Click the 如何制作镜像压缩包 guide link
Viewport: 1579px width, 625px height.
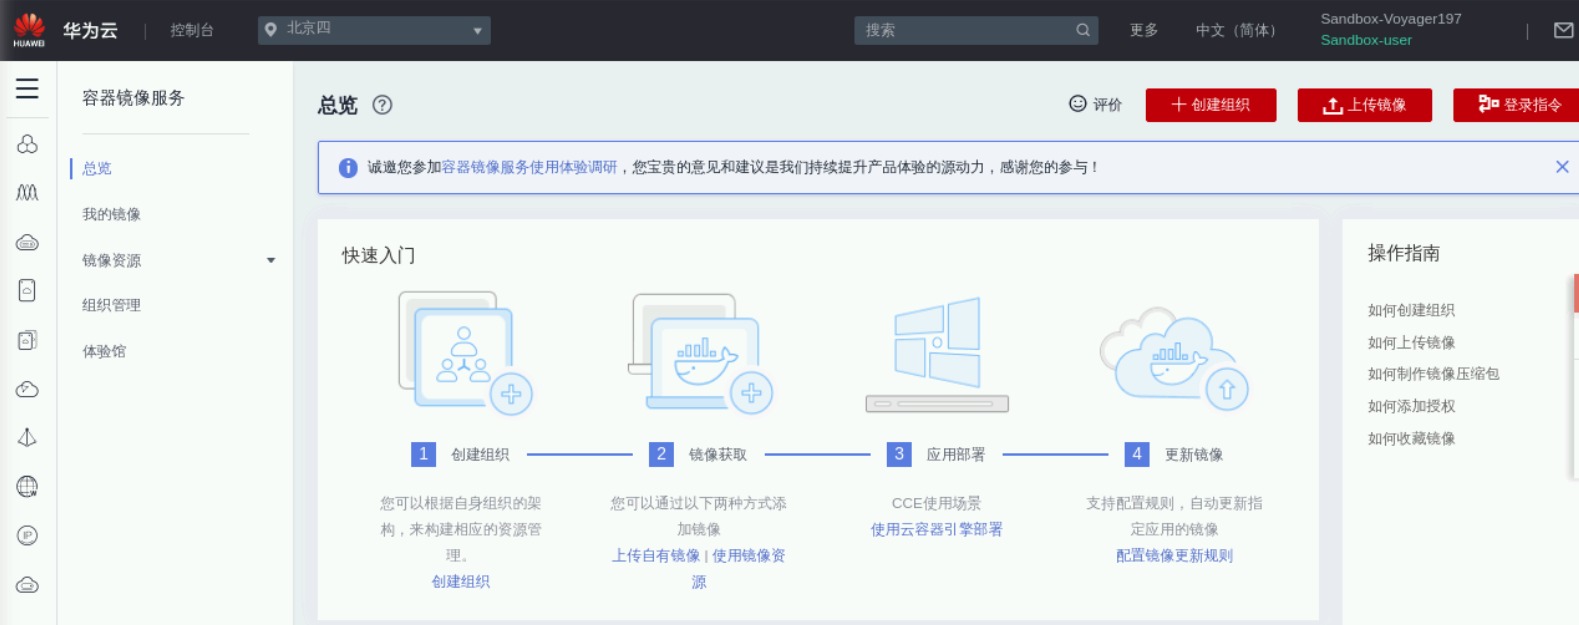pyautogui.click(x=1433, y=374)
